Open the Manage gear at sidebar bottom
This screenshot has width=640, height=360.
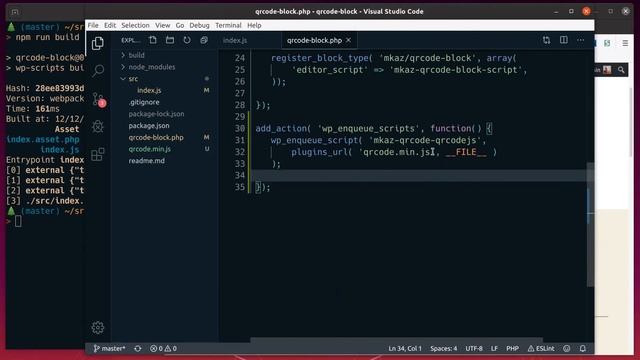pyautogui.click(x=98, y=327)
